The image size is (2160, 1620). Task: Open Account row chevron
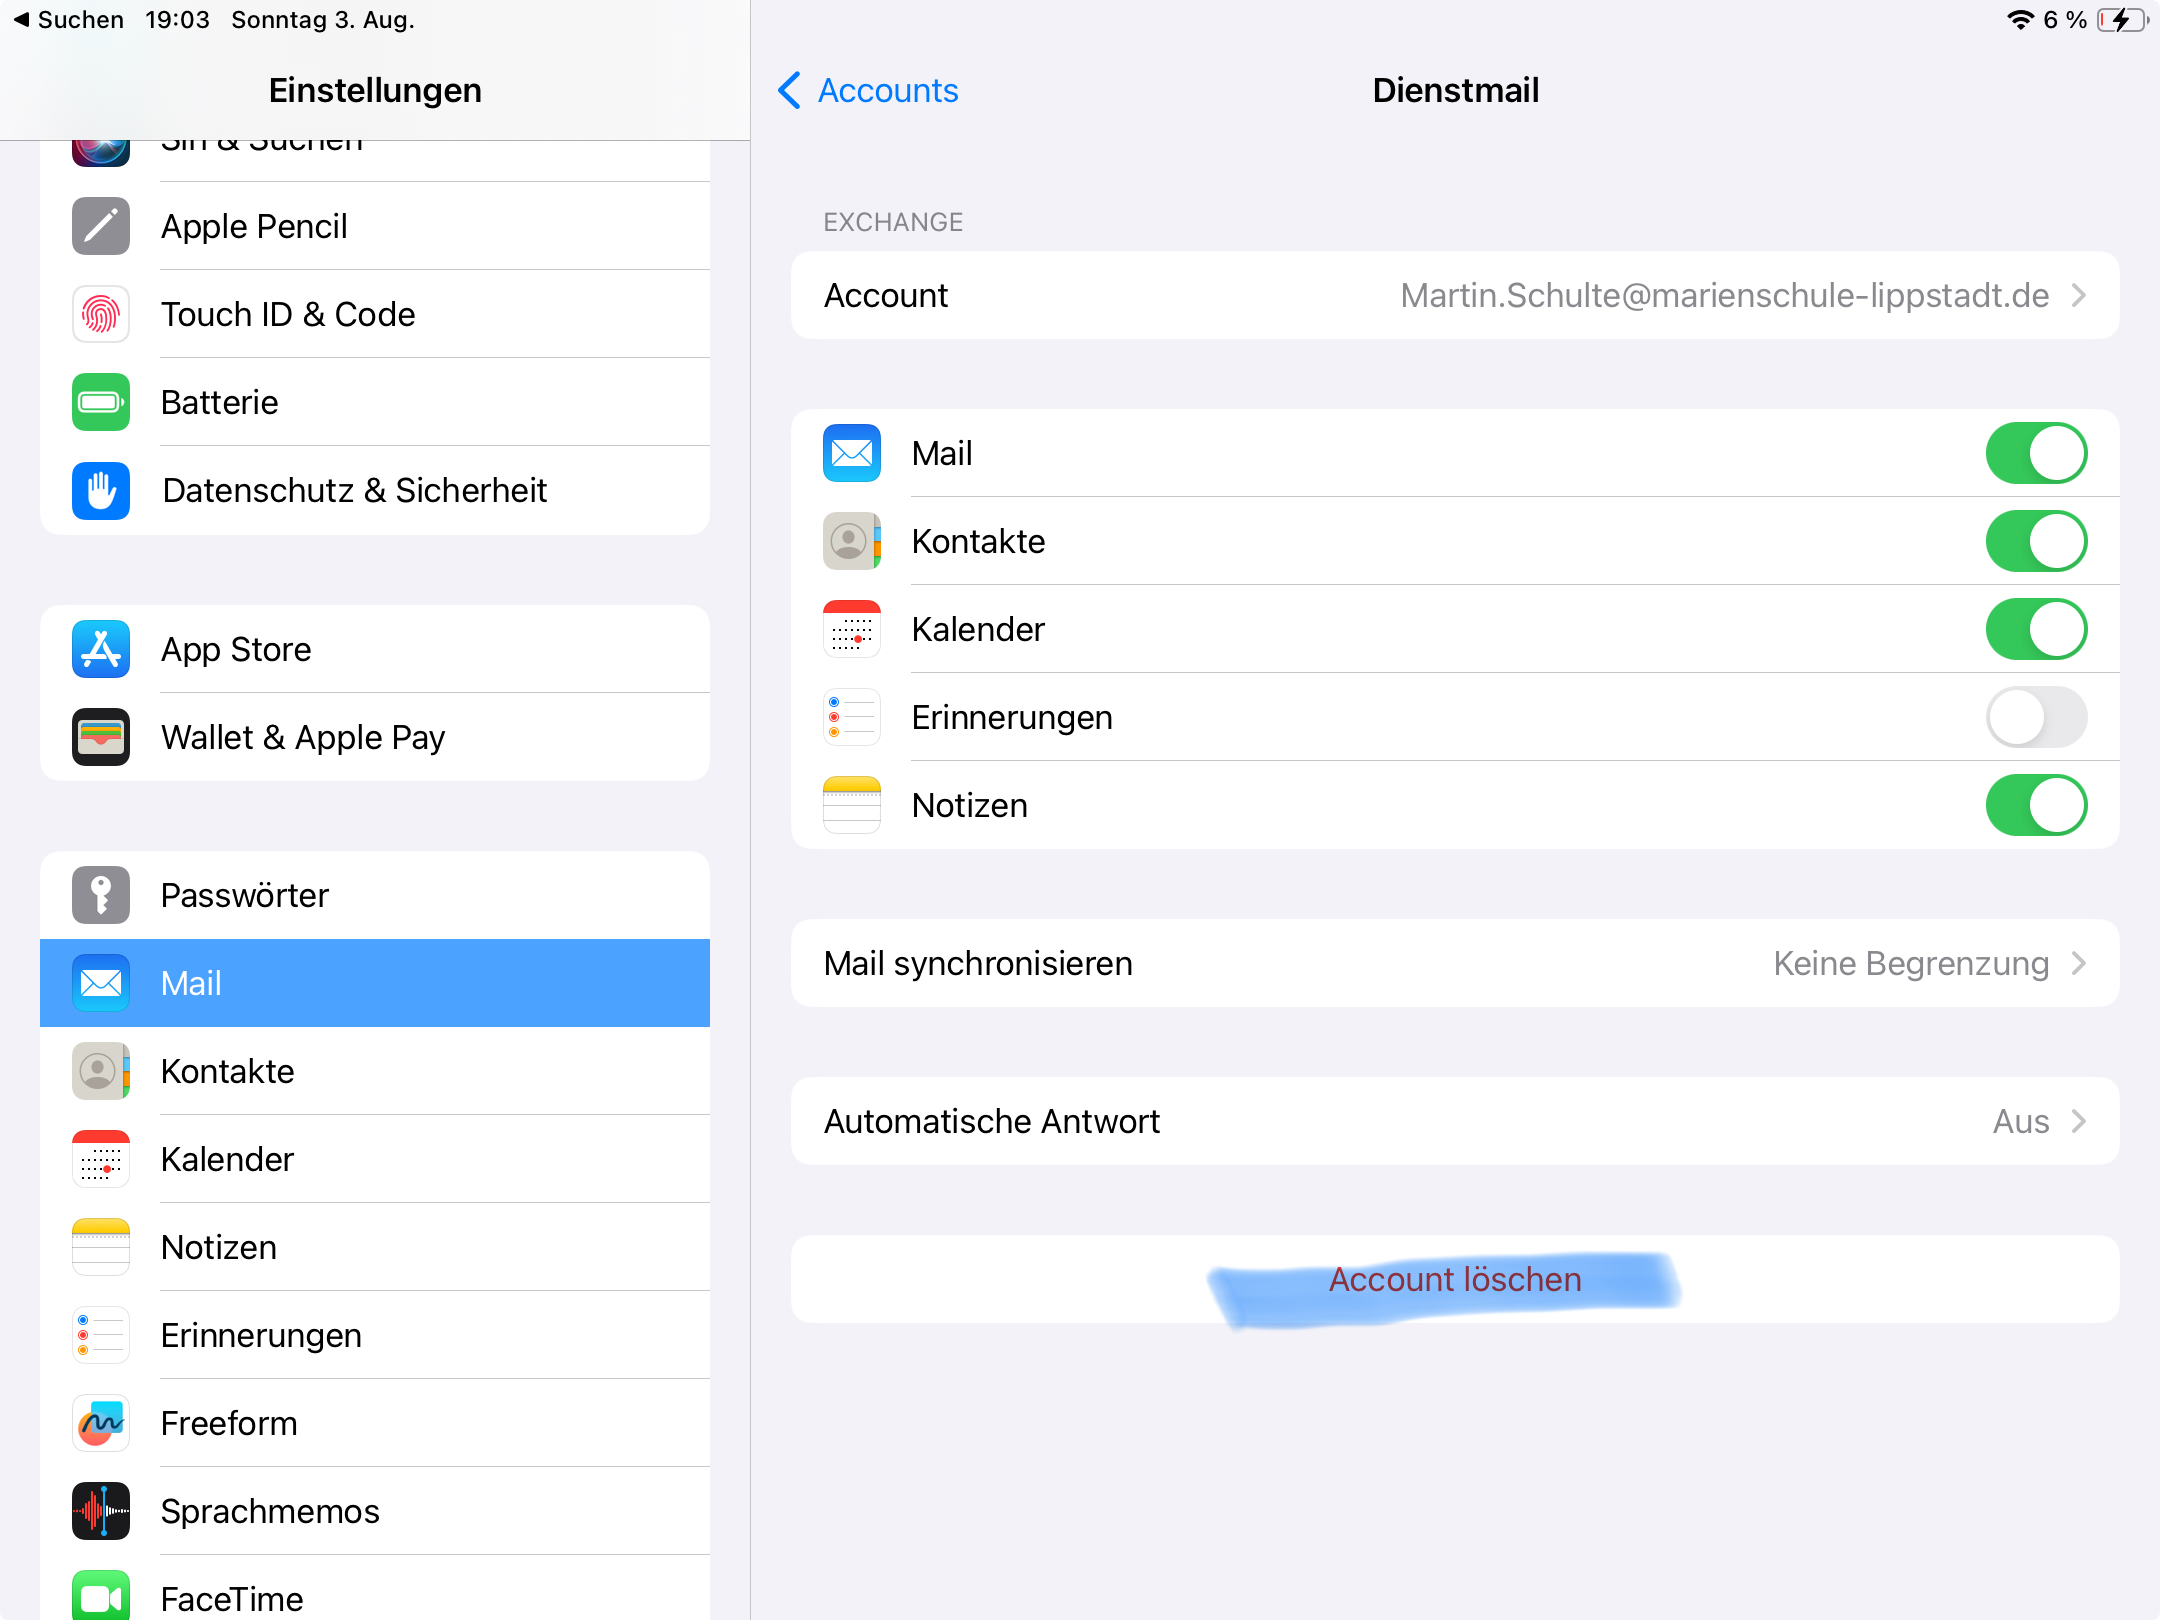[2079, 295]
